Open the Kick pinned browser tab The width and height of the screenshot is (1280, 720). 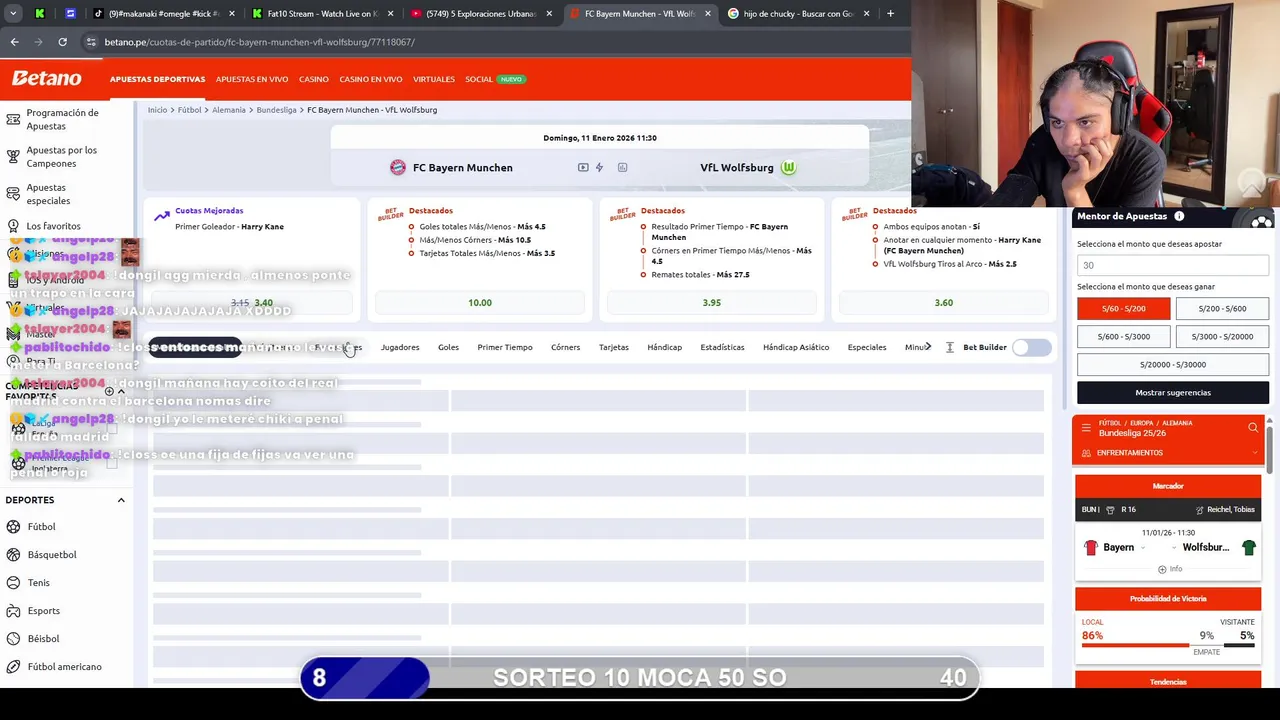coord(40,14)
